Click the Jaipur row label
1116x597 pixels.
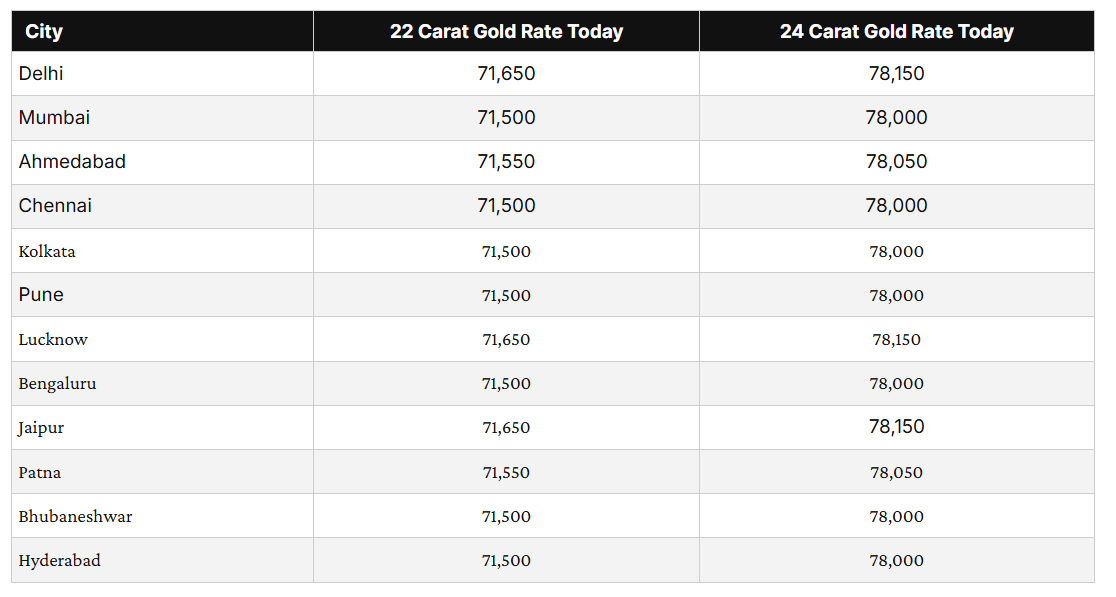click(41, 428)
